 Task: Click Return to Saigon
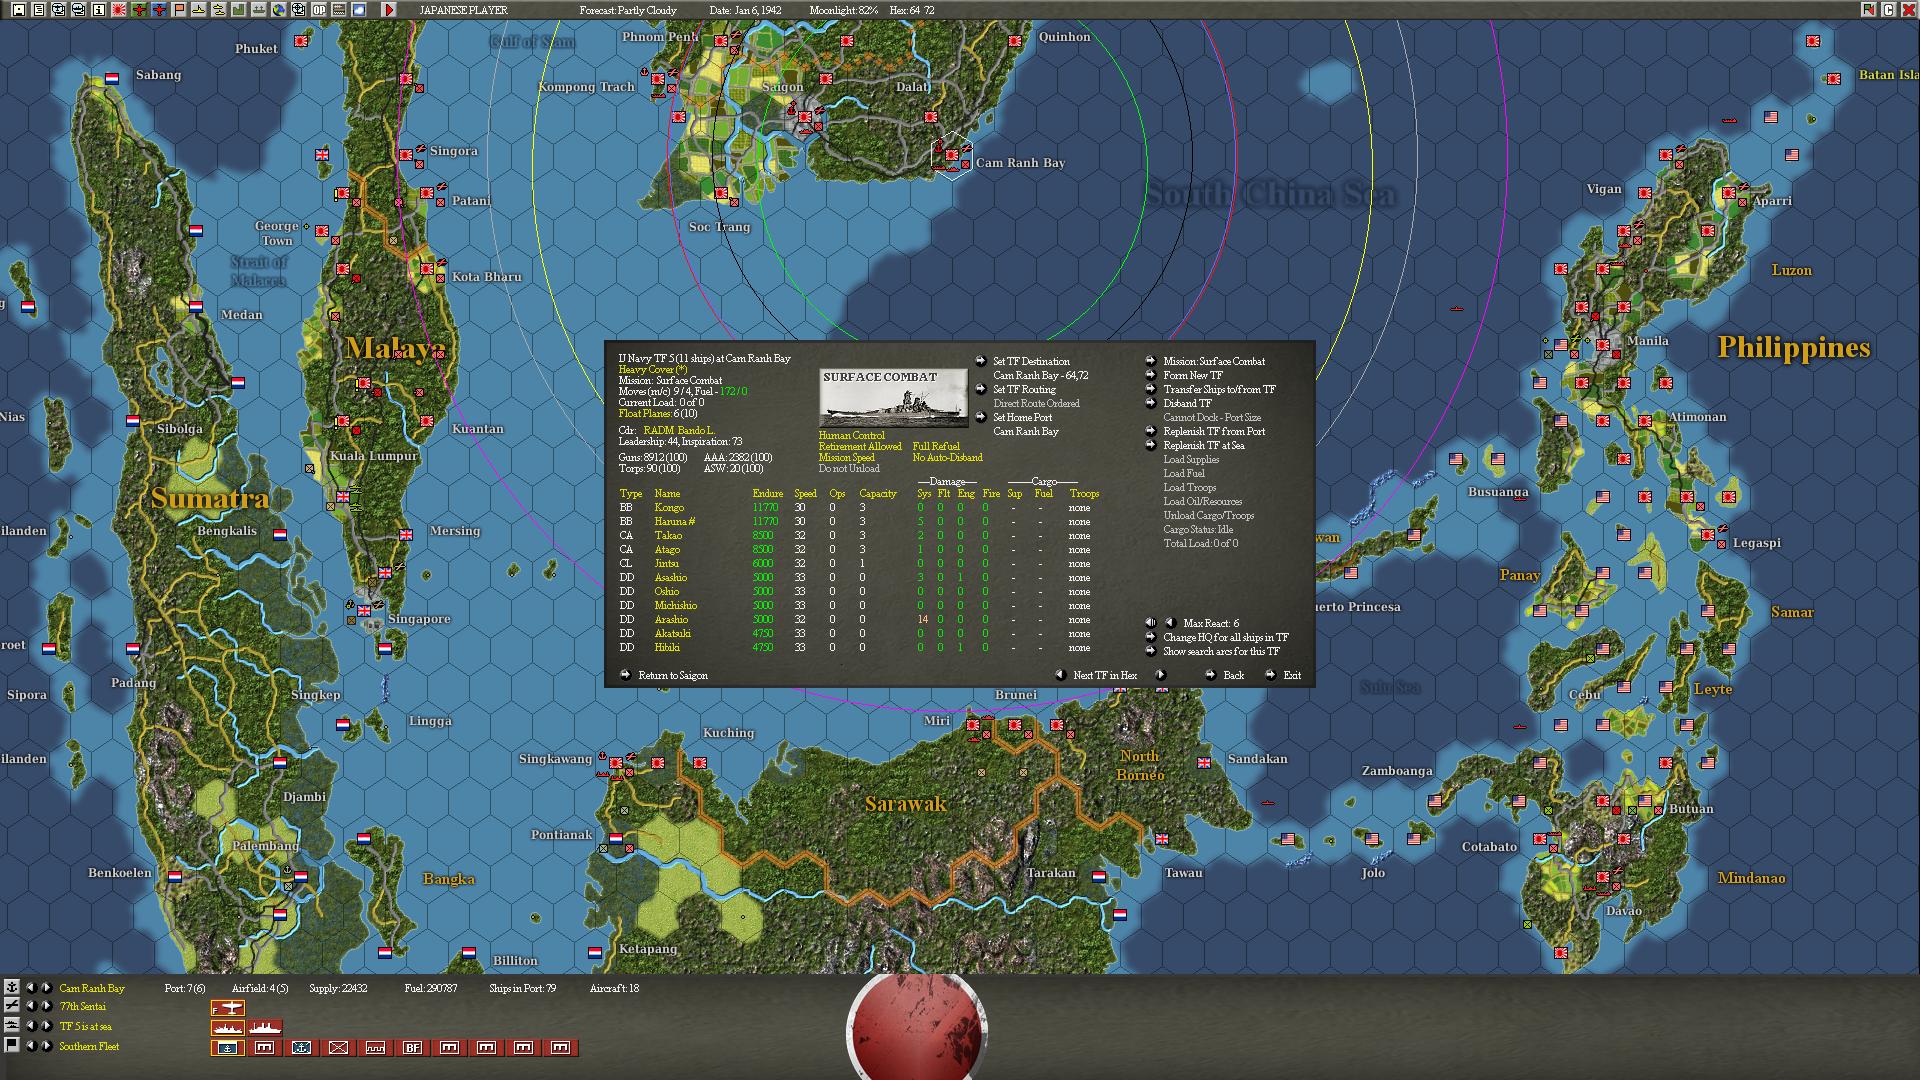pos(673,676)
